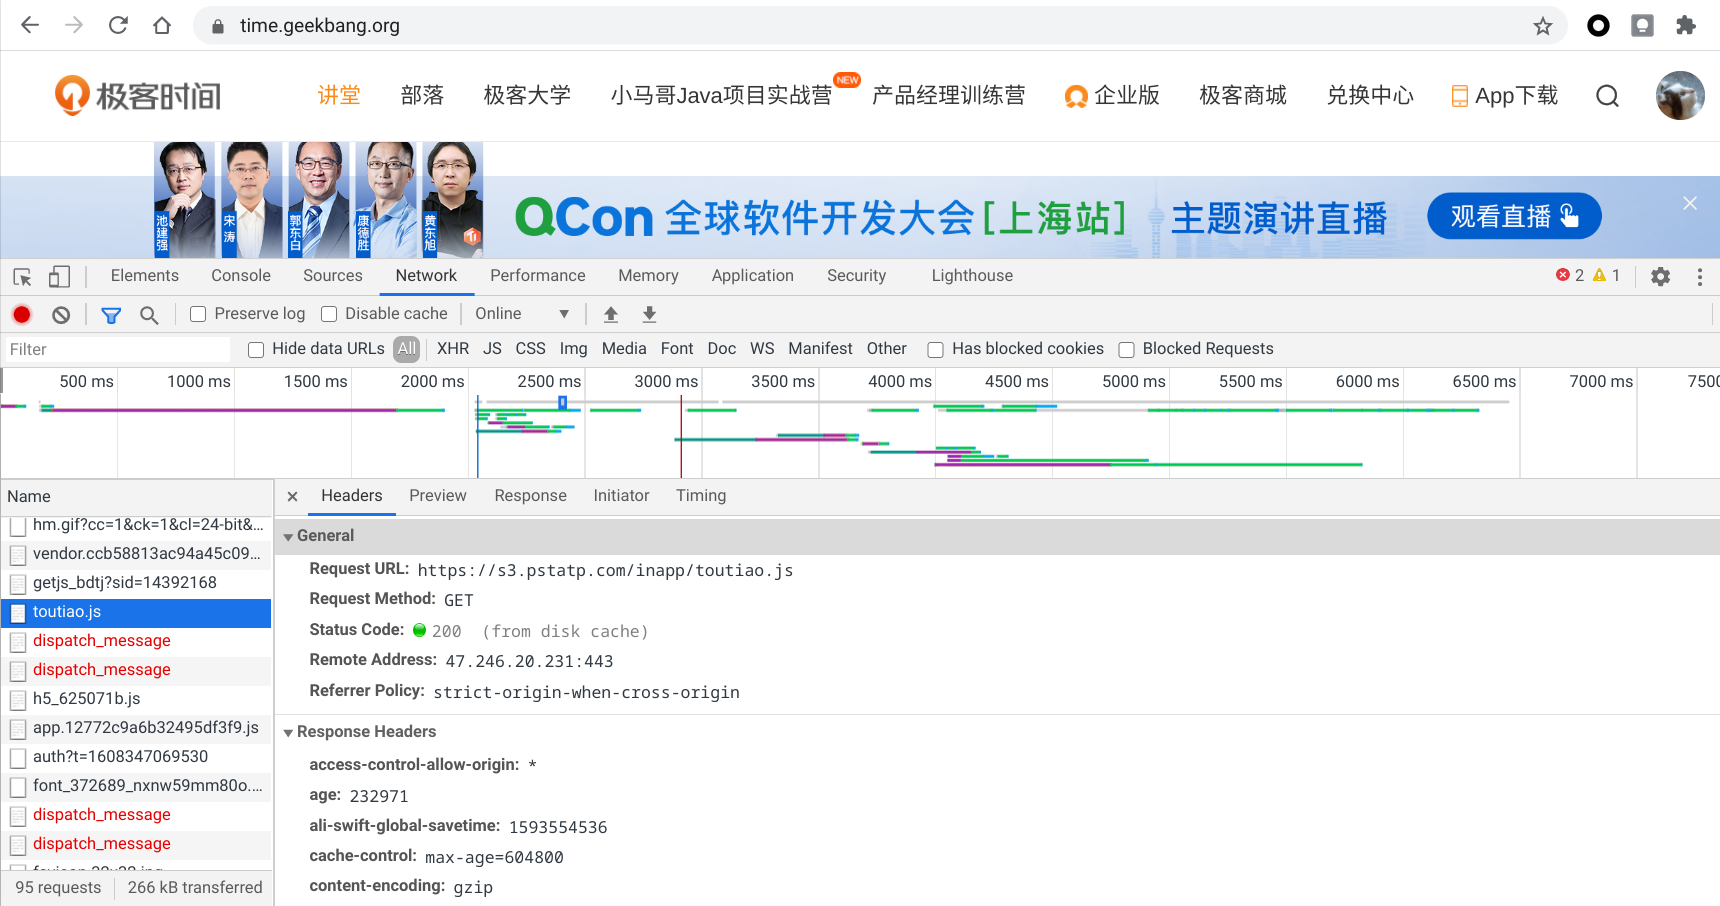Open the browser extensions puzzle icon

tap(1686, 25)
